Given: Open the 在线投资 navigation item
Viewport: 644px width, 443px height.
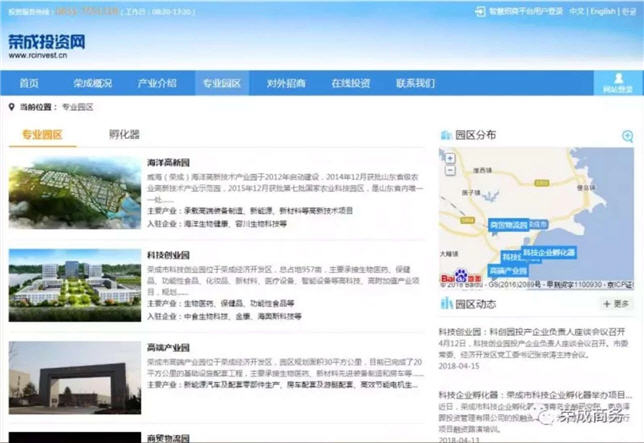Looking at the screenshot, I should pyautogui.click(x=351, y=83).
